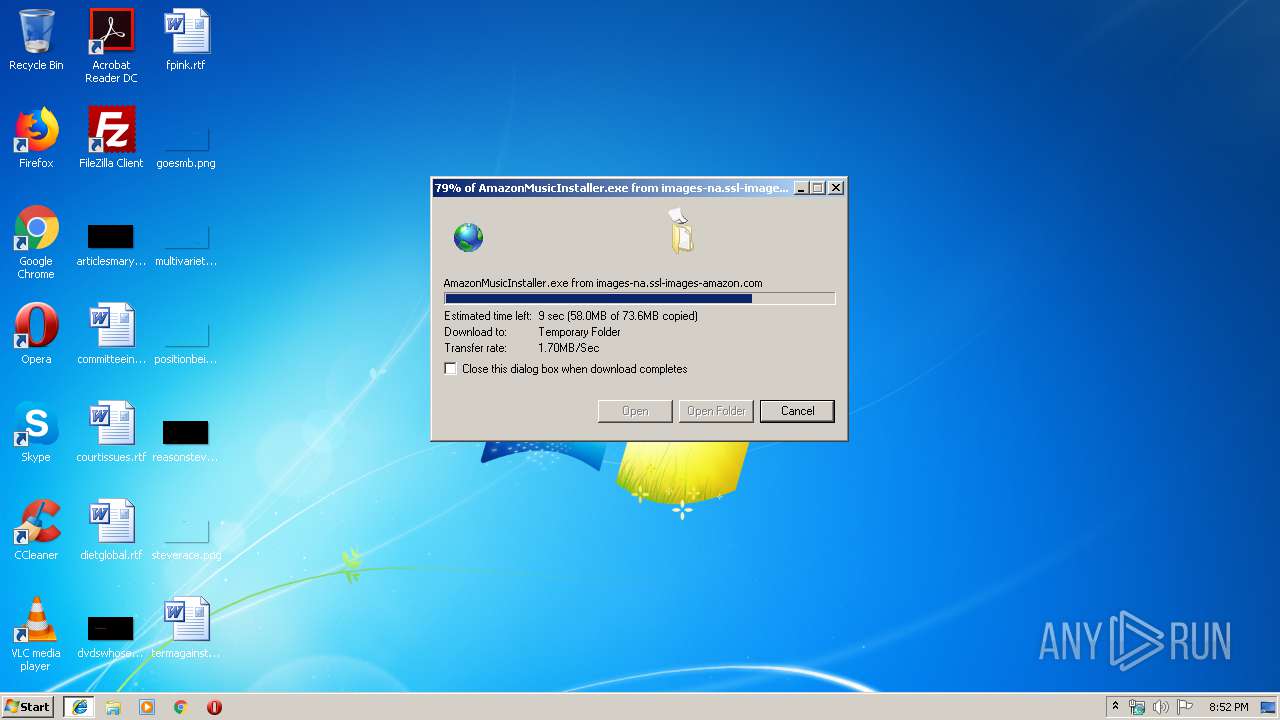Viewport: 1280px width, 720px height.
Task: Open Windows Explorer from the taskbar
Action: (x=113, y=707)
